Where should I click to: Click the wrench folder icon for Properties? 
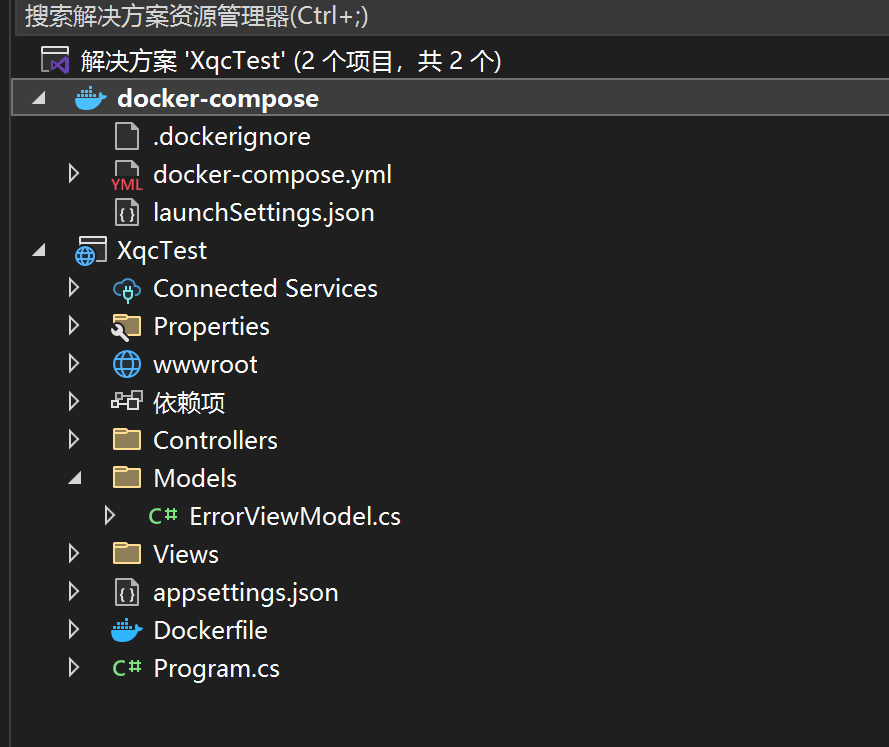126,328
